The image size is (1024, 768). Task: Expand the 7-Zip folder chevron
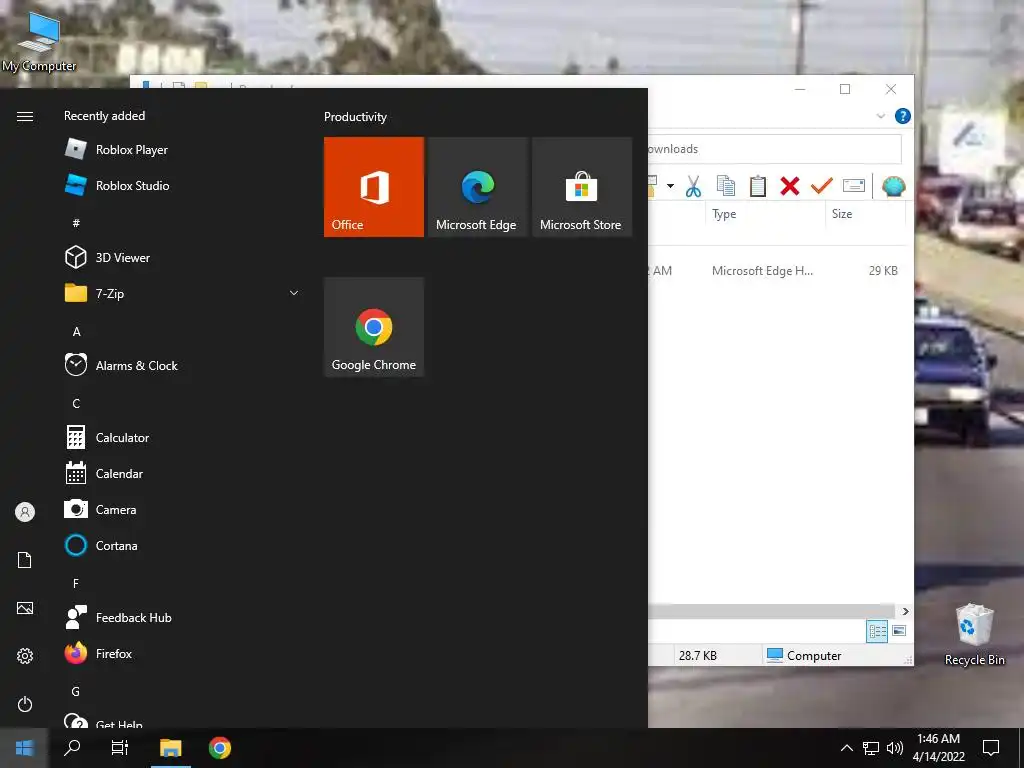pyautogui.click(x=294, y=293)
